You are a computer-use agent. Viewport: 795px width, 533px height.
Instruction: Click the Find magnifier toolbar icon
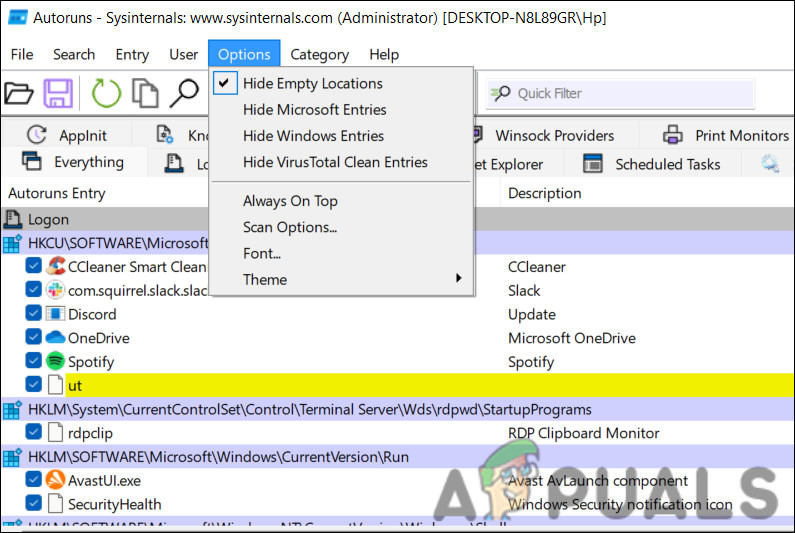pos(184,93)
